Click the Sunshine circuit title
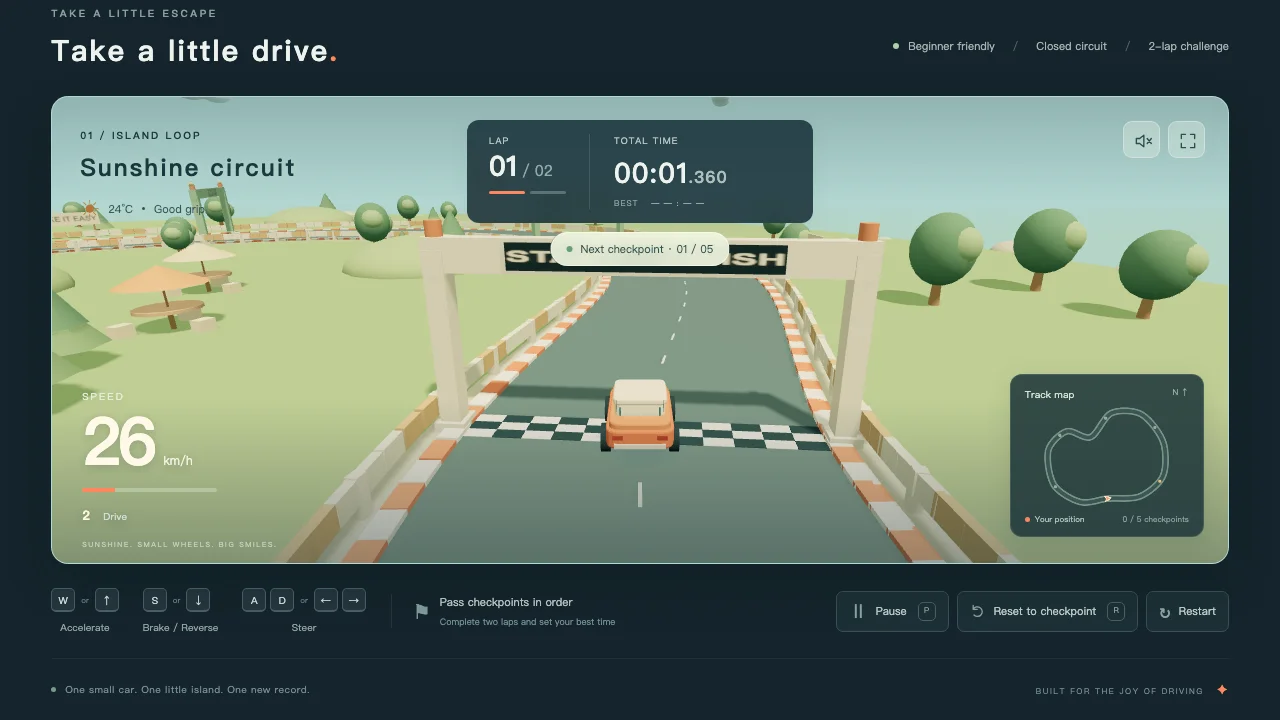This screenshot has height=720, width=1280. click(x=188, y=167)
